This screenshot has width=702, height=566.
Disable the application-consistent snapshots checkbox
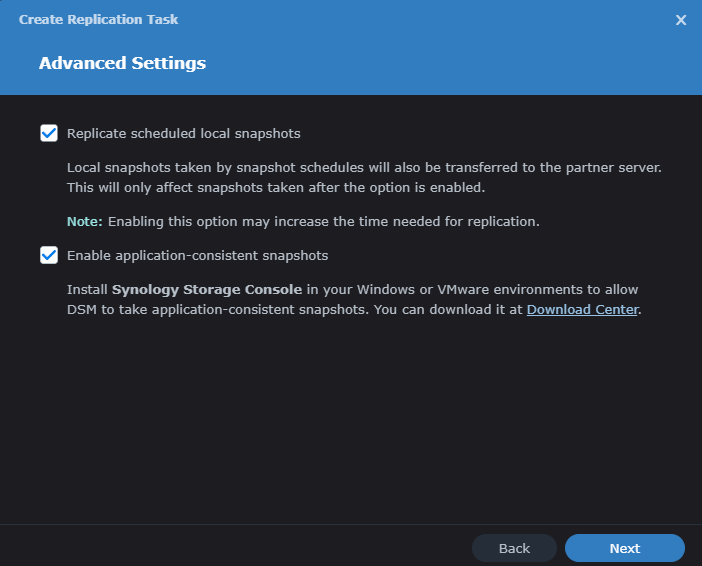49,255
